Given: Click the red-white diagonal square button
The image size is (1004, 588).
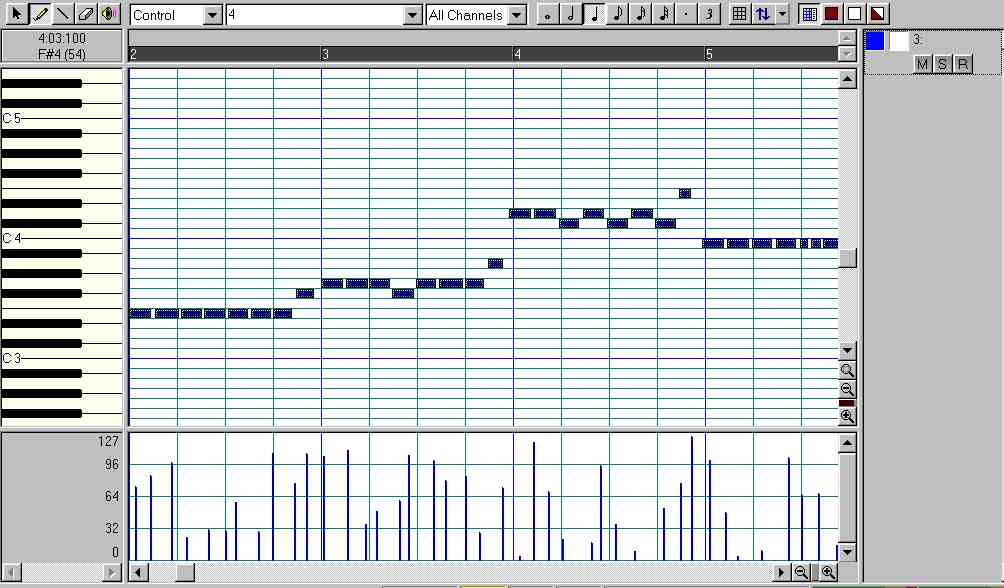Looking at the screenshot, I should tap(878, 14).
